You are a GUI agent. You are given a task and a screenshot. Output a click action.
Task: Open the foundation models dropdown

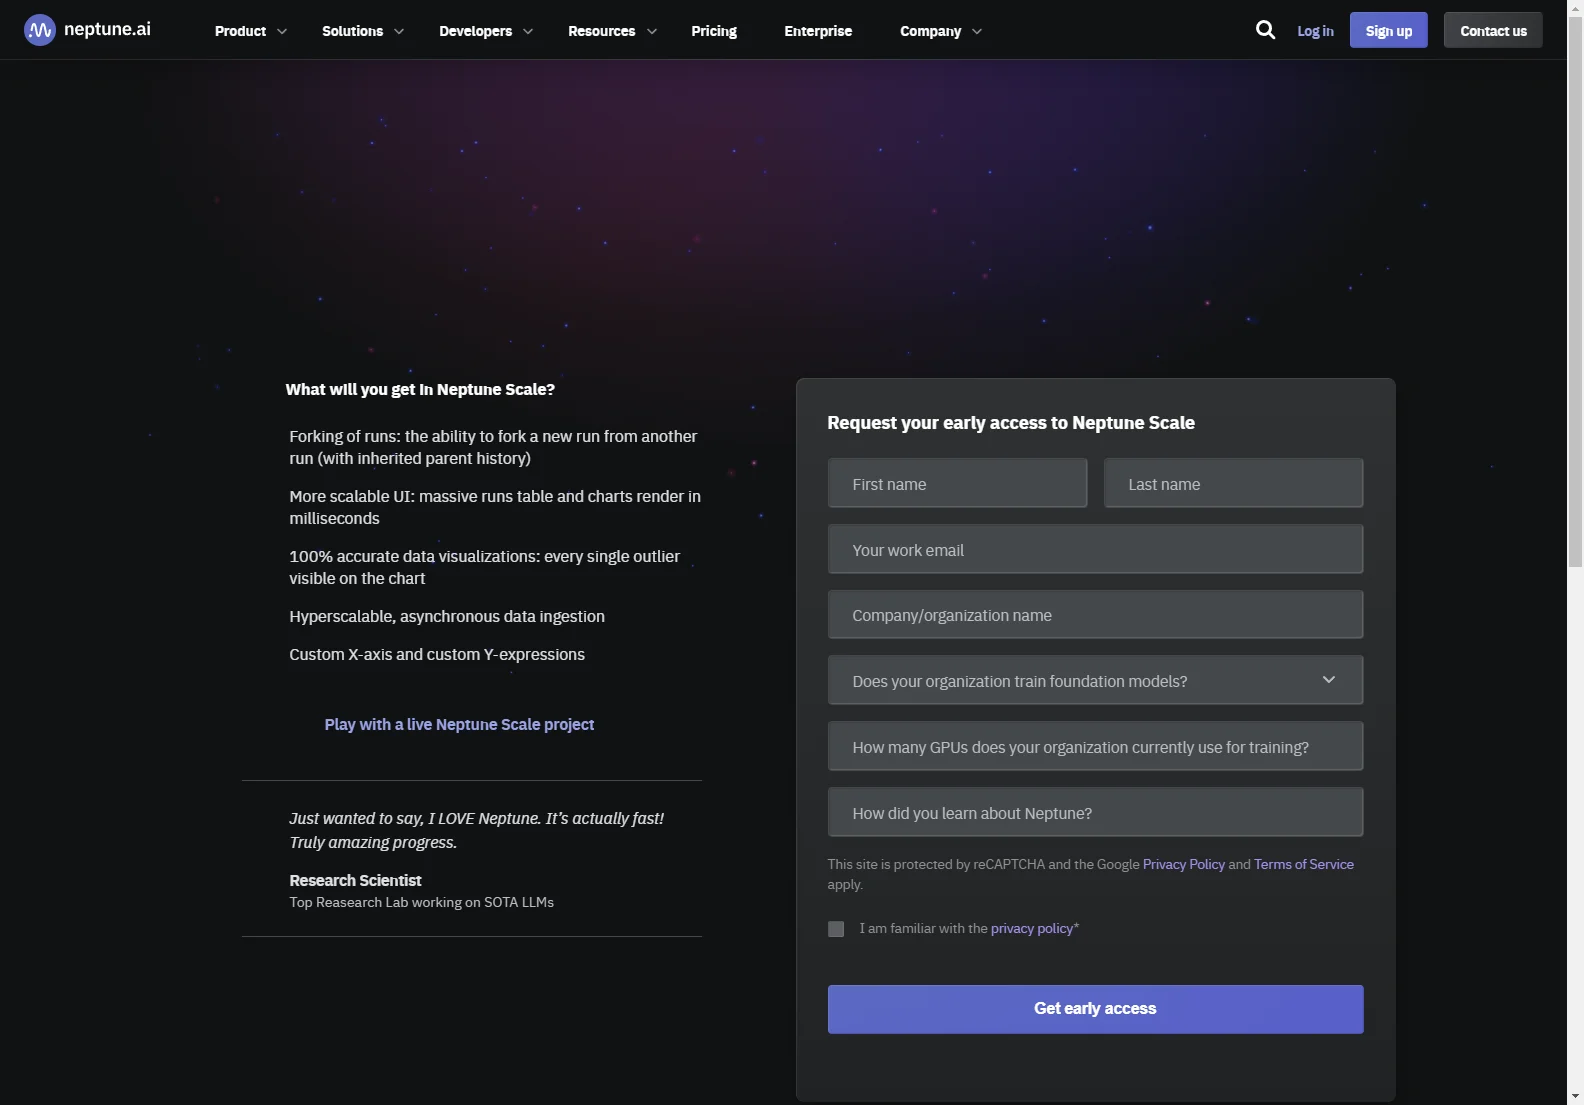[1095, 680]
